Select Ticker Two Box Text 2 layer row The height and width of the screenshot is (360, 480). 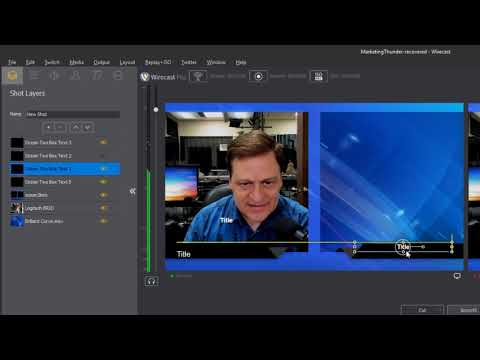coord(64,156)
